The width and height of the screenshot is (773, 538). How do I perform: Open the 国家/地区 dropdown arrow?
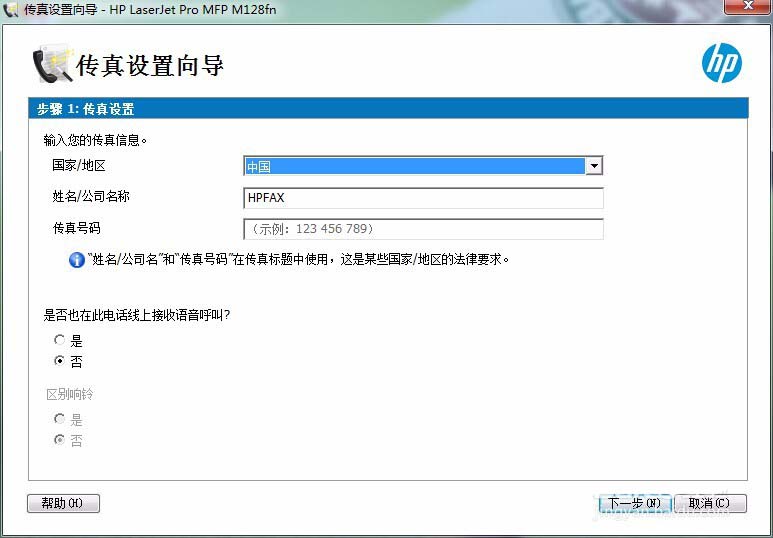tap(594, 166)
